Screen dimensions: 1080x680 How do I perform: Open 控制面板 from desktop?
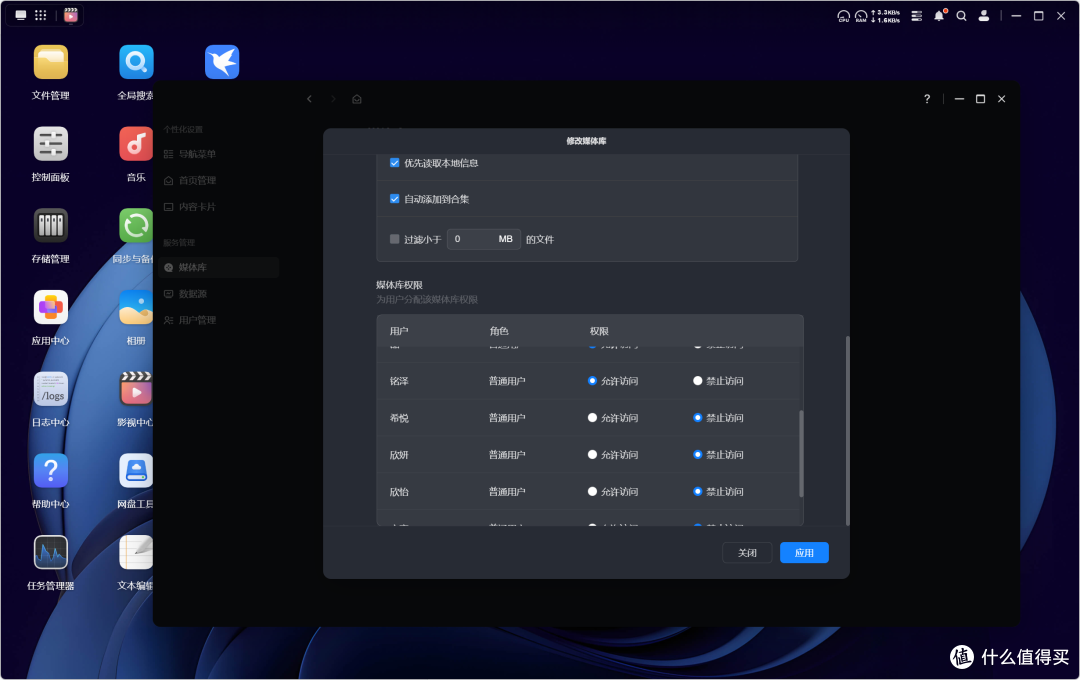pos(50,144)
